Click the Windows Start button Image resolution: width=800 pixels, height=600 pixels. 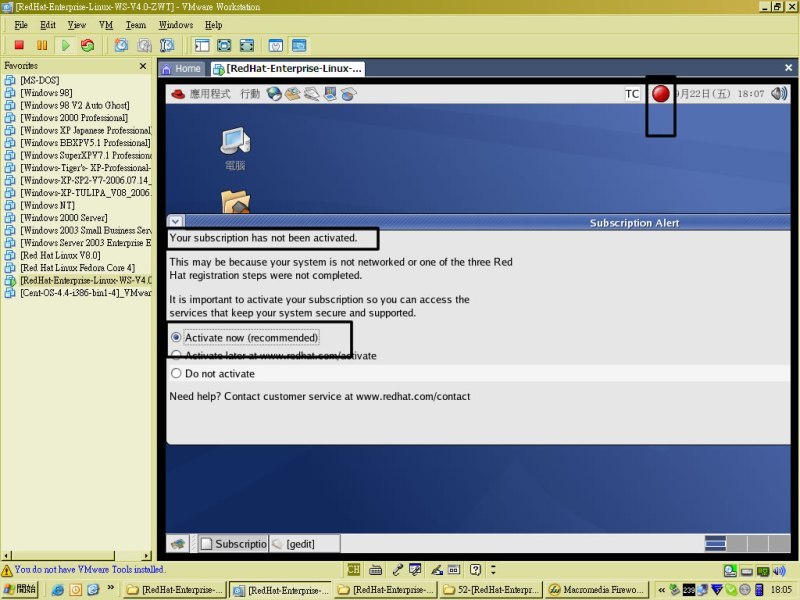pyautogui.click(x=19, y=589)
